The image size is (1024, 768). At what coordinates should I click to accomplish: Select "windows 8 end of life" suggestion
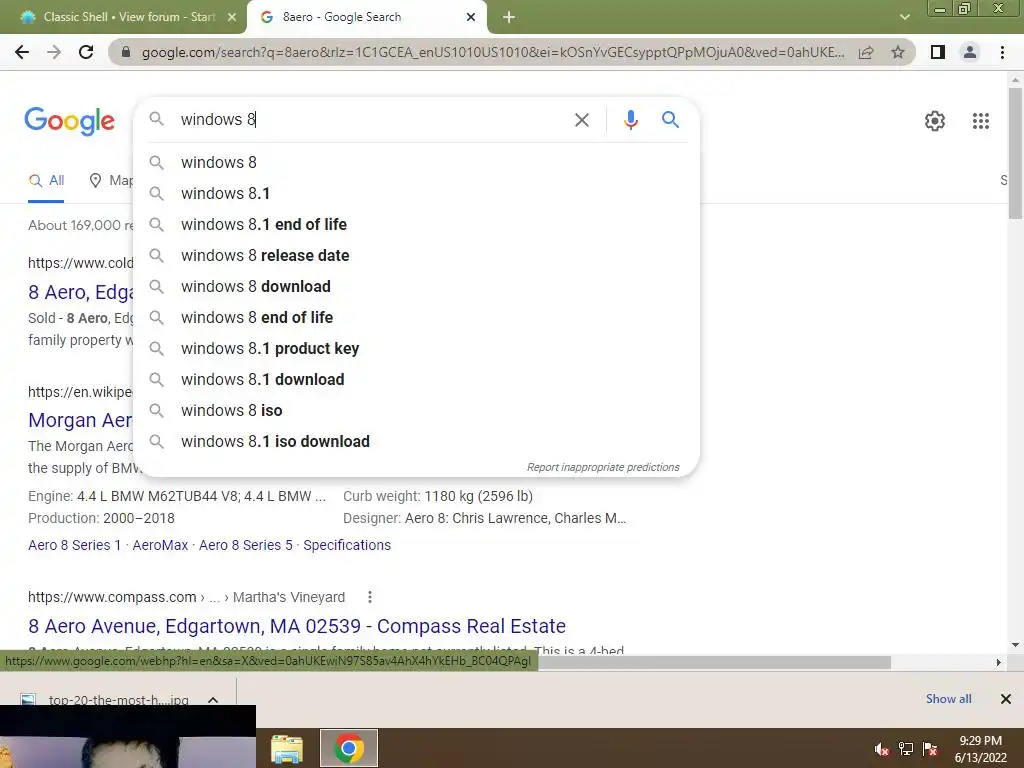click(x=417, y=317)
